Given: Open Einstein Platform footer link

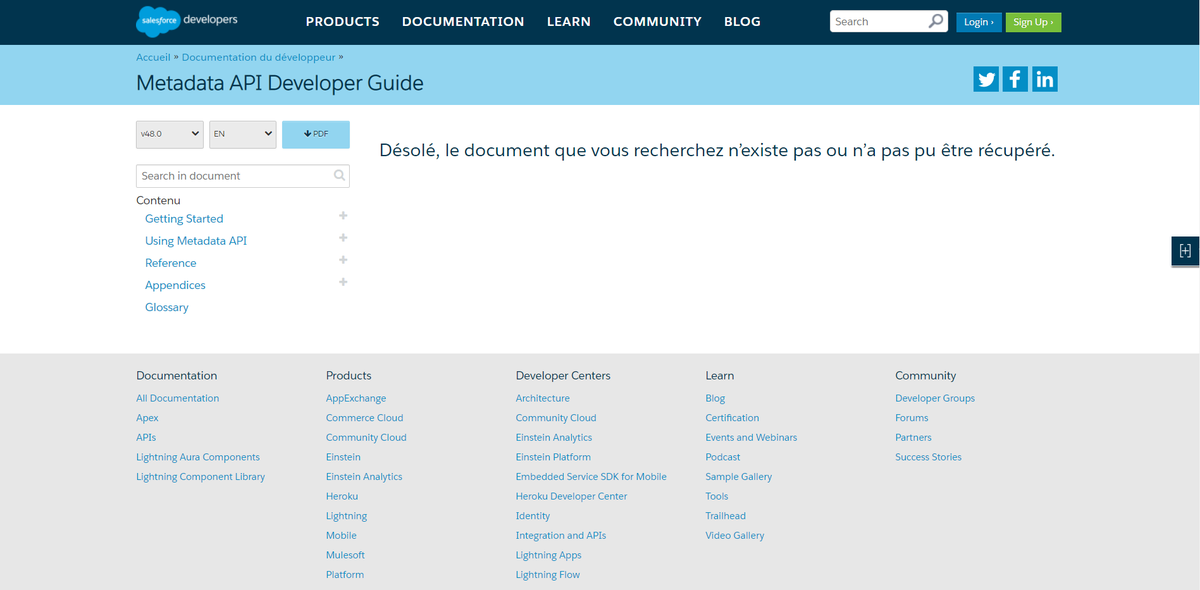Looking at the screenshot, I should pyautogui.click(x=553, y=457).
